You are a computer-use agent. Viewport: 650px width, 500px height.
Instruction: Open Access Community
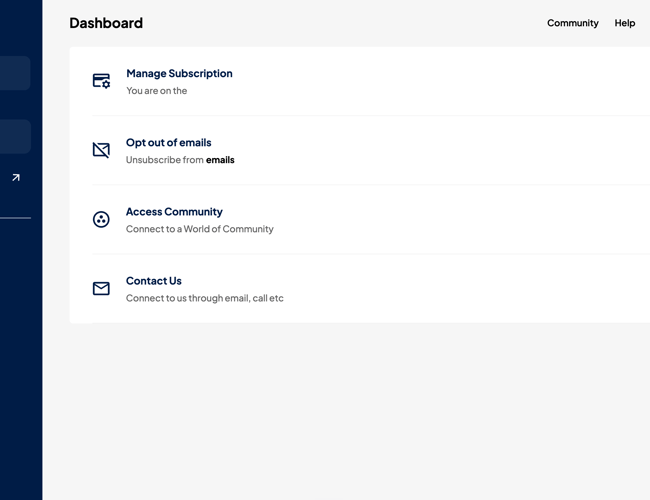coord(174,212)
